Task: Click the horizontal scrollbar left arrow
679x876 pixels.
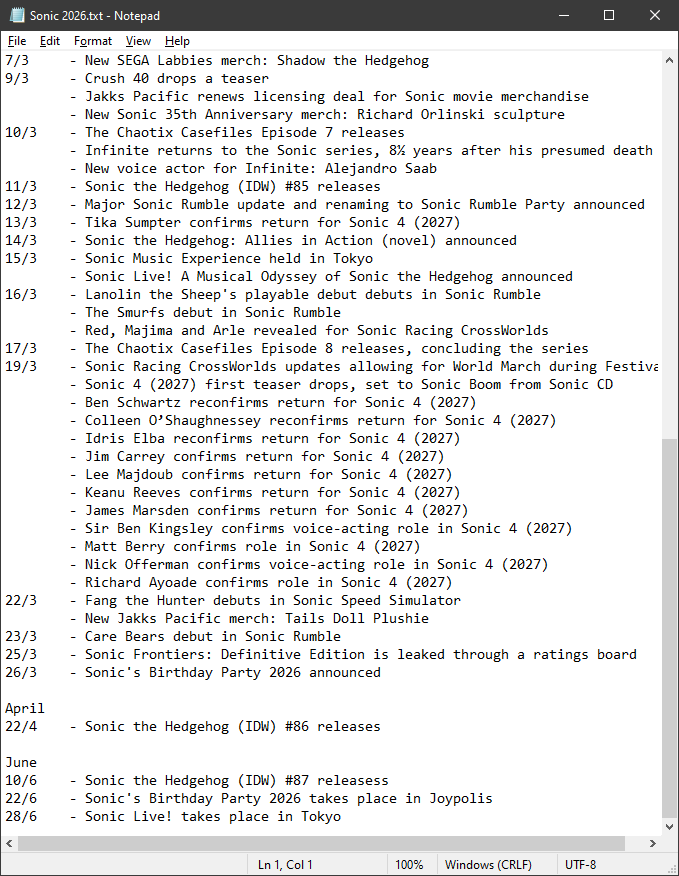Action: click(10, 843)
